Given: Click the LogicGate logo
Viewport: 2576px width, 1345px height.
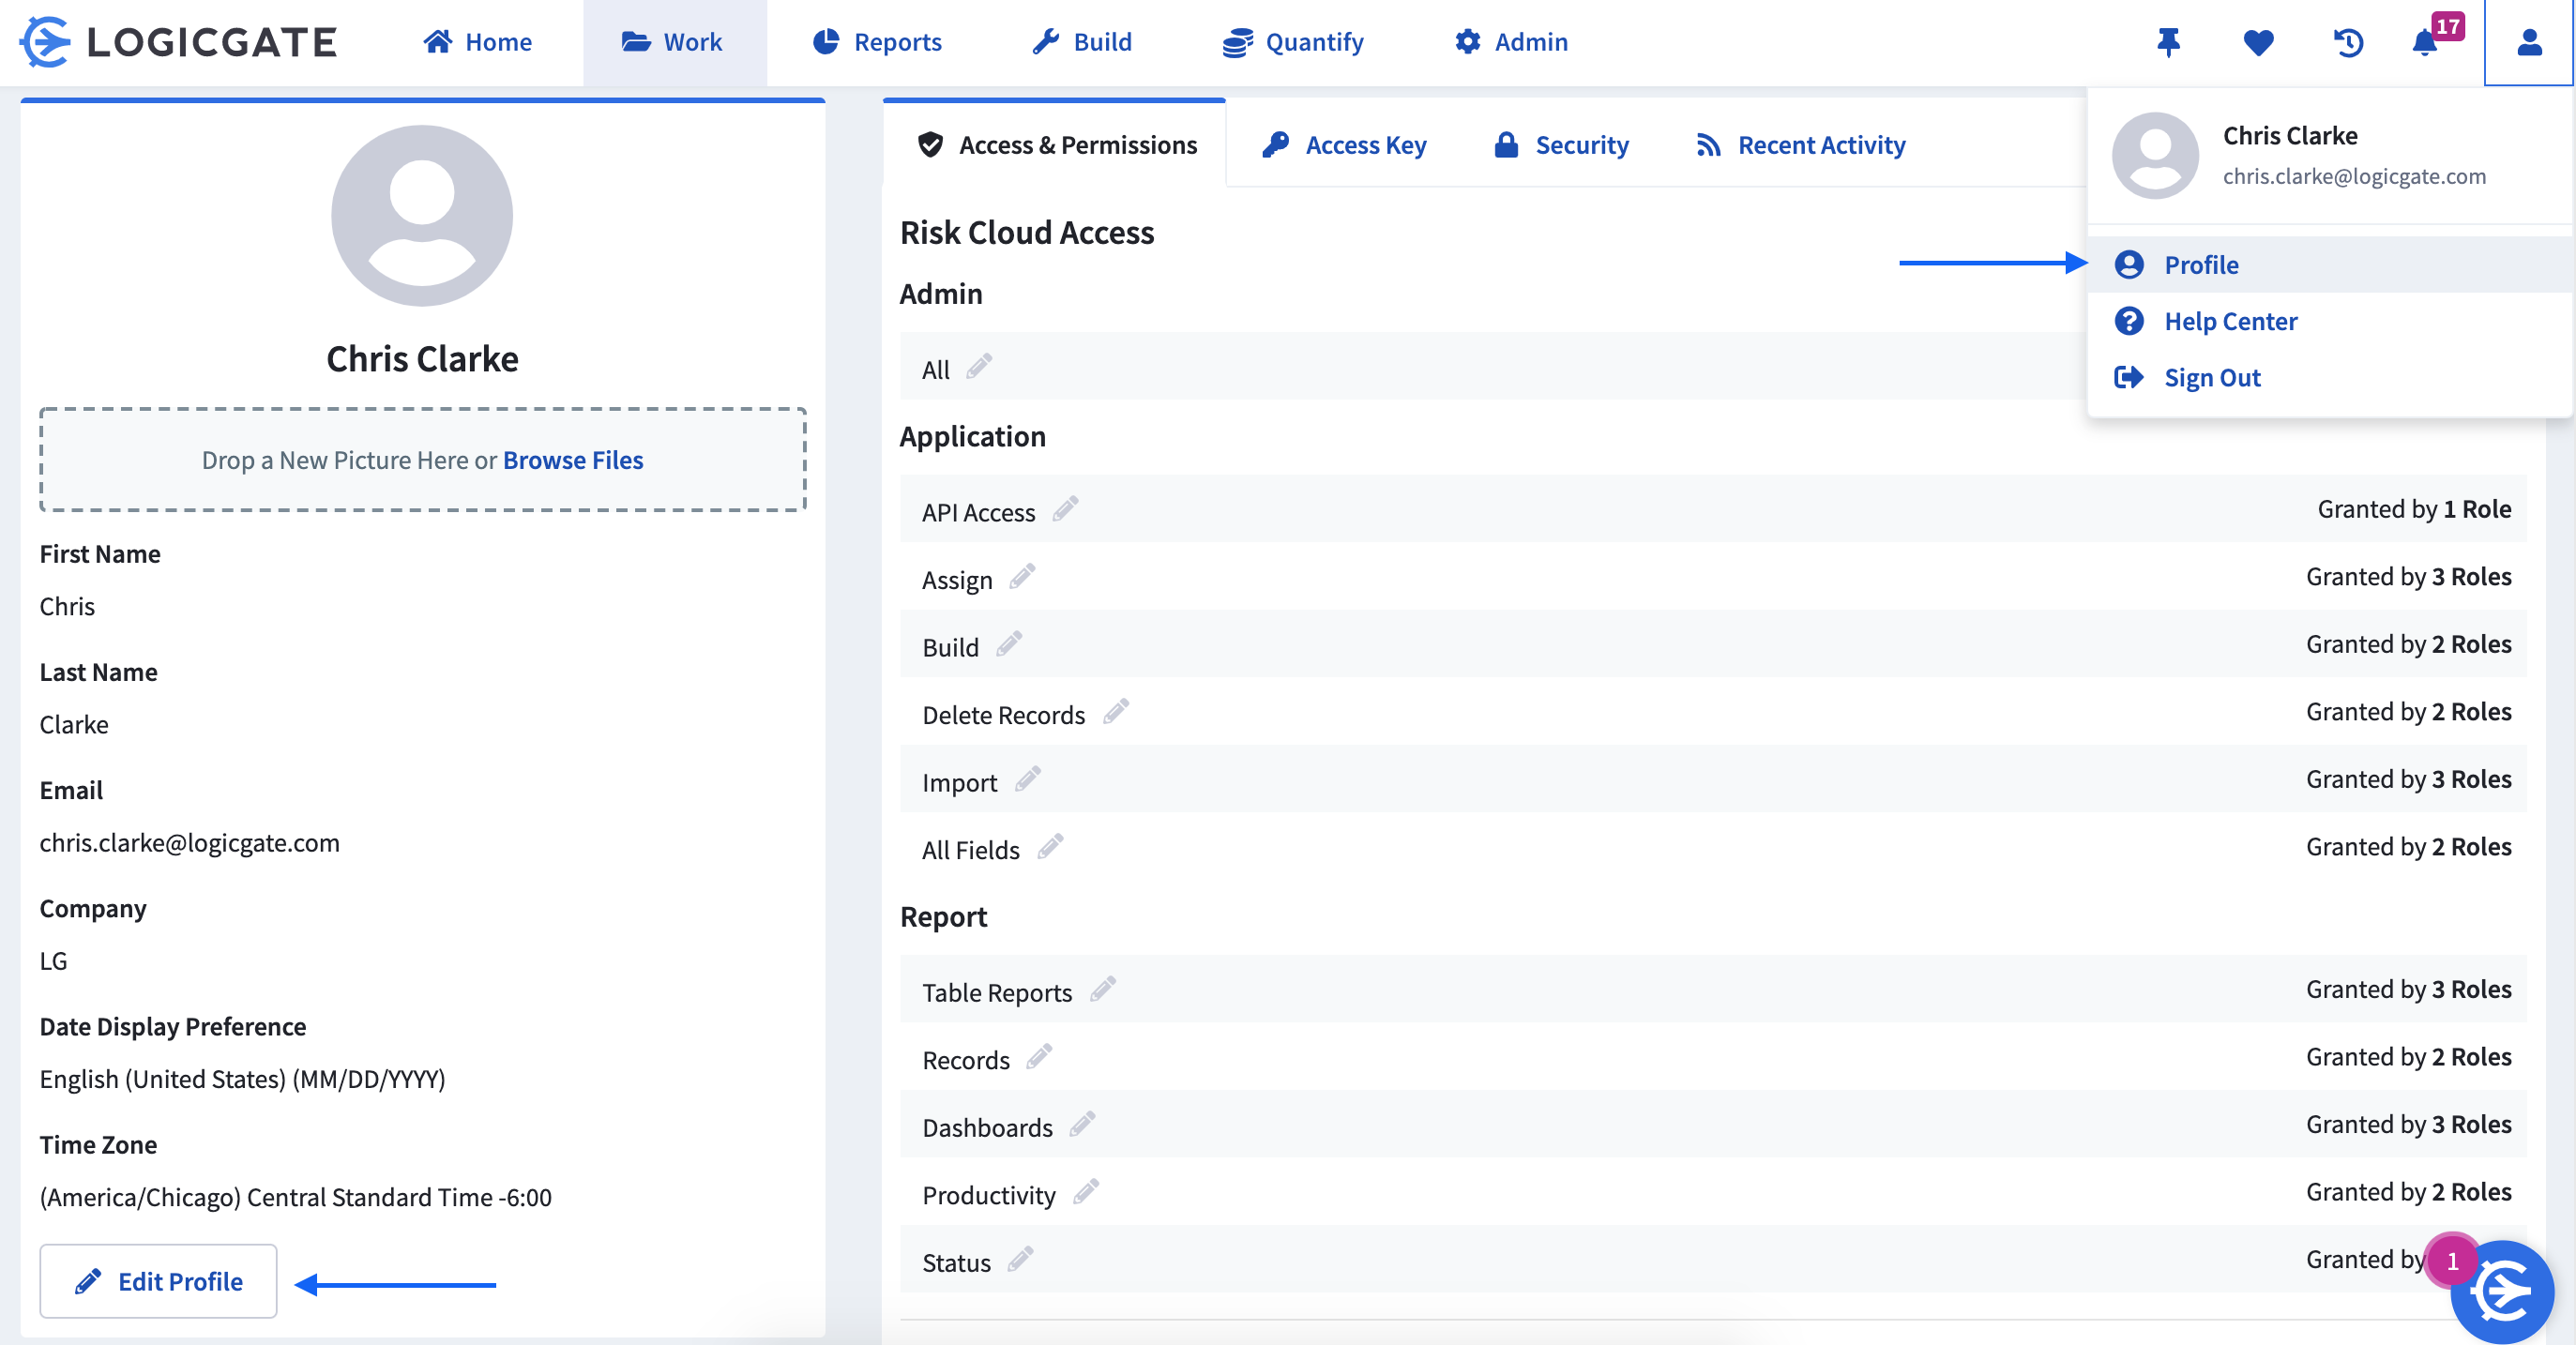Looking at the screenshot, I should tap(179, 42).
